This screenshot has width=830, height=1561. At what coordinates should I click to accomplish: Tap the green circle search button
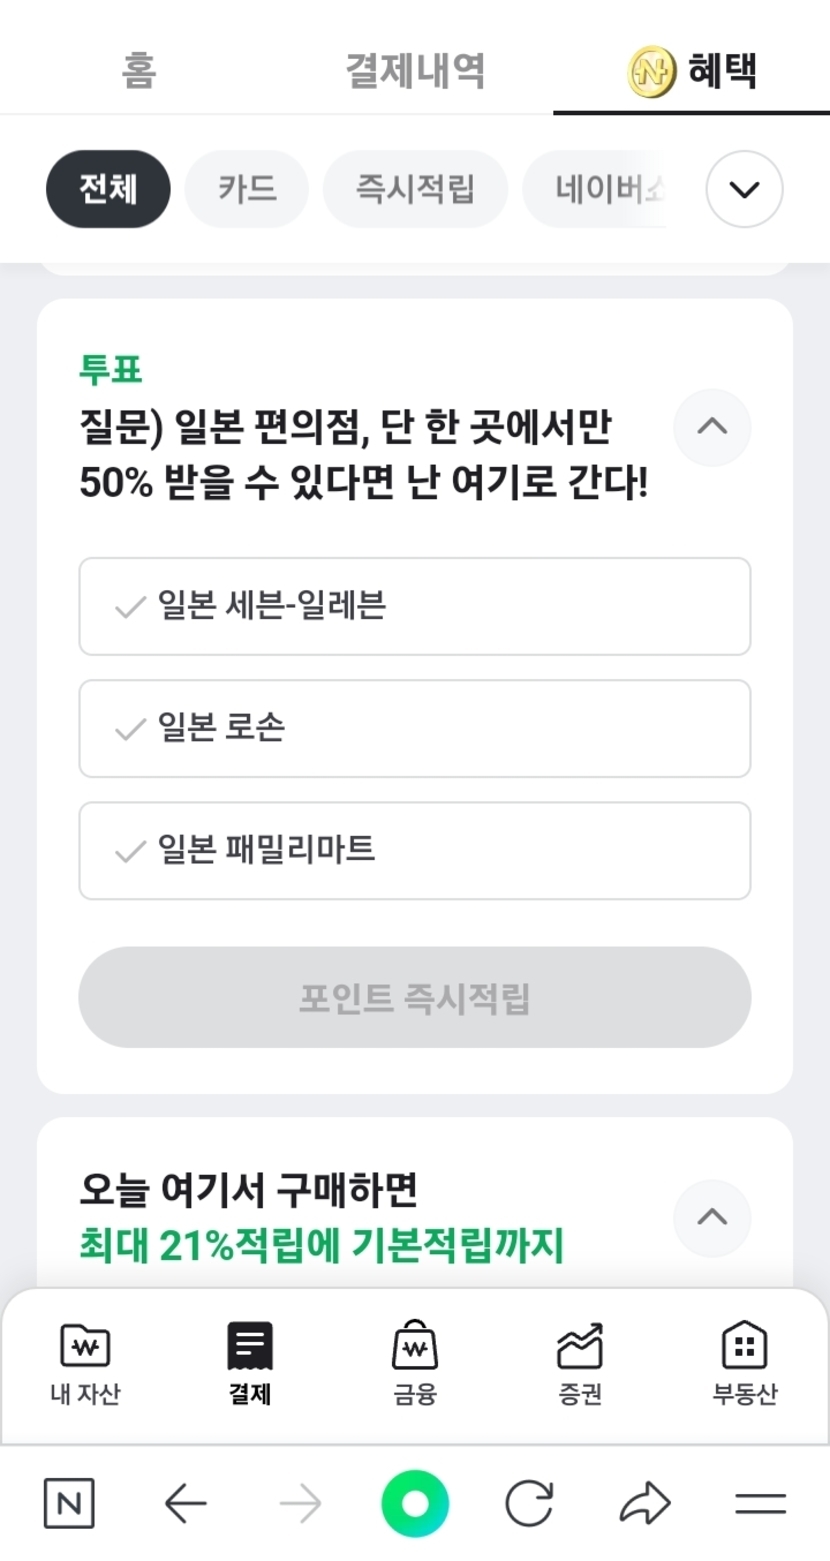pyautogui.click(x=415, y=1503)
